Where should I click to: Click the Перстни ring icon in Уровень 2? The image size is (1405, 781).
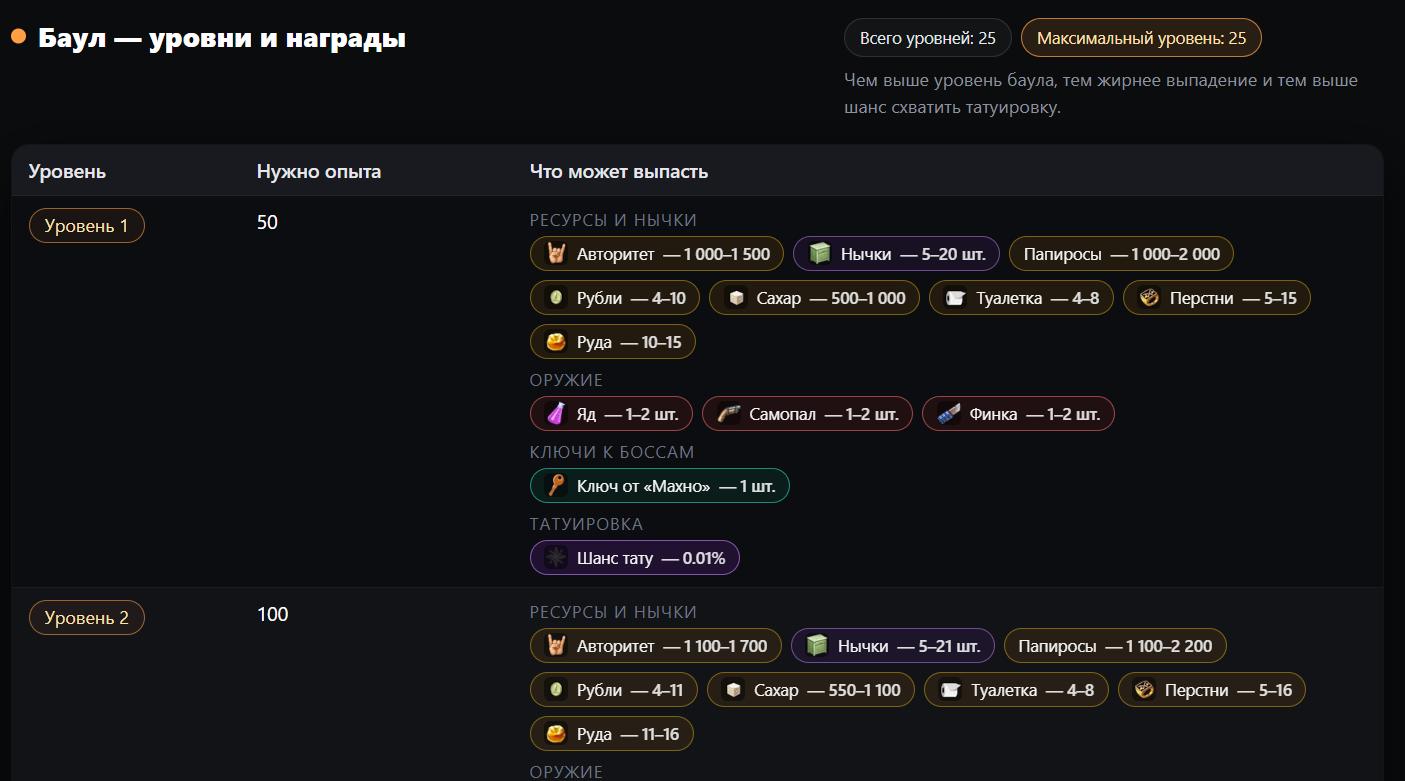click(x=1144, y=690)
